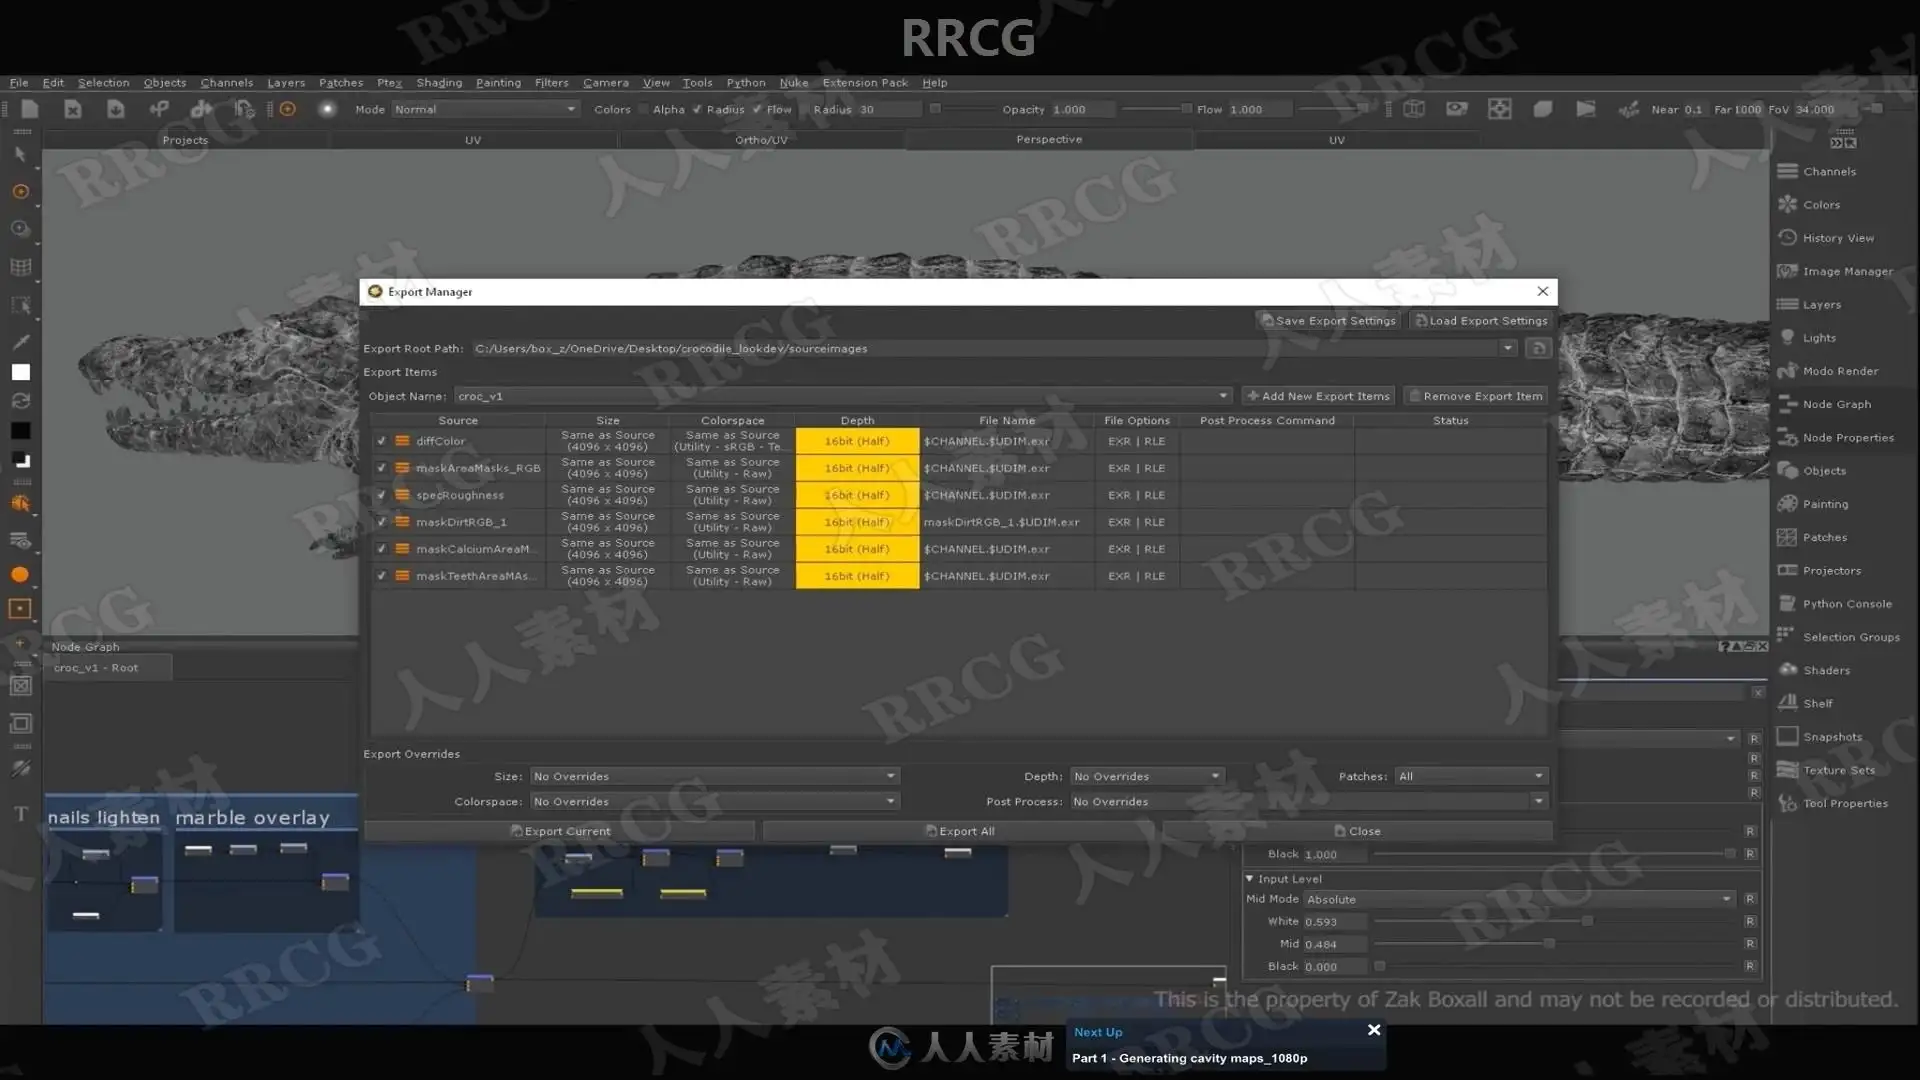Uncheck the diffColor export item
1920x1080 pixels.
(381, 441)
